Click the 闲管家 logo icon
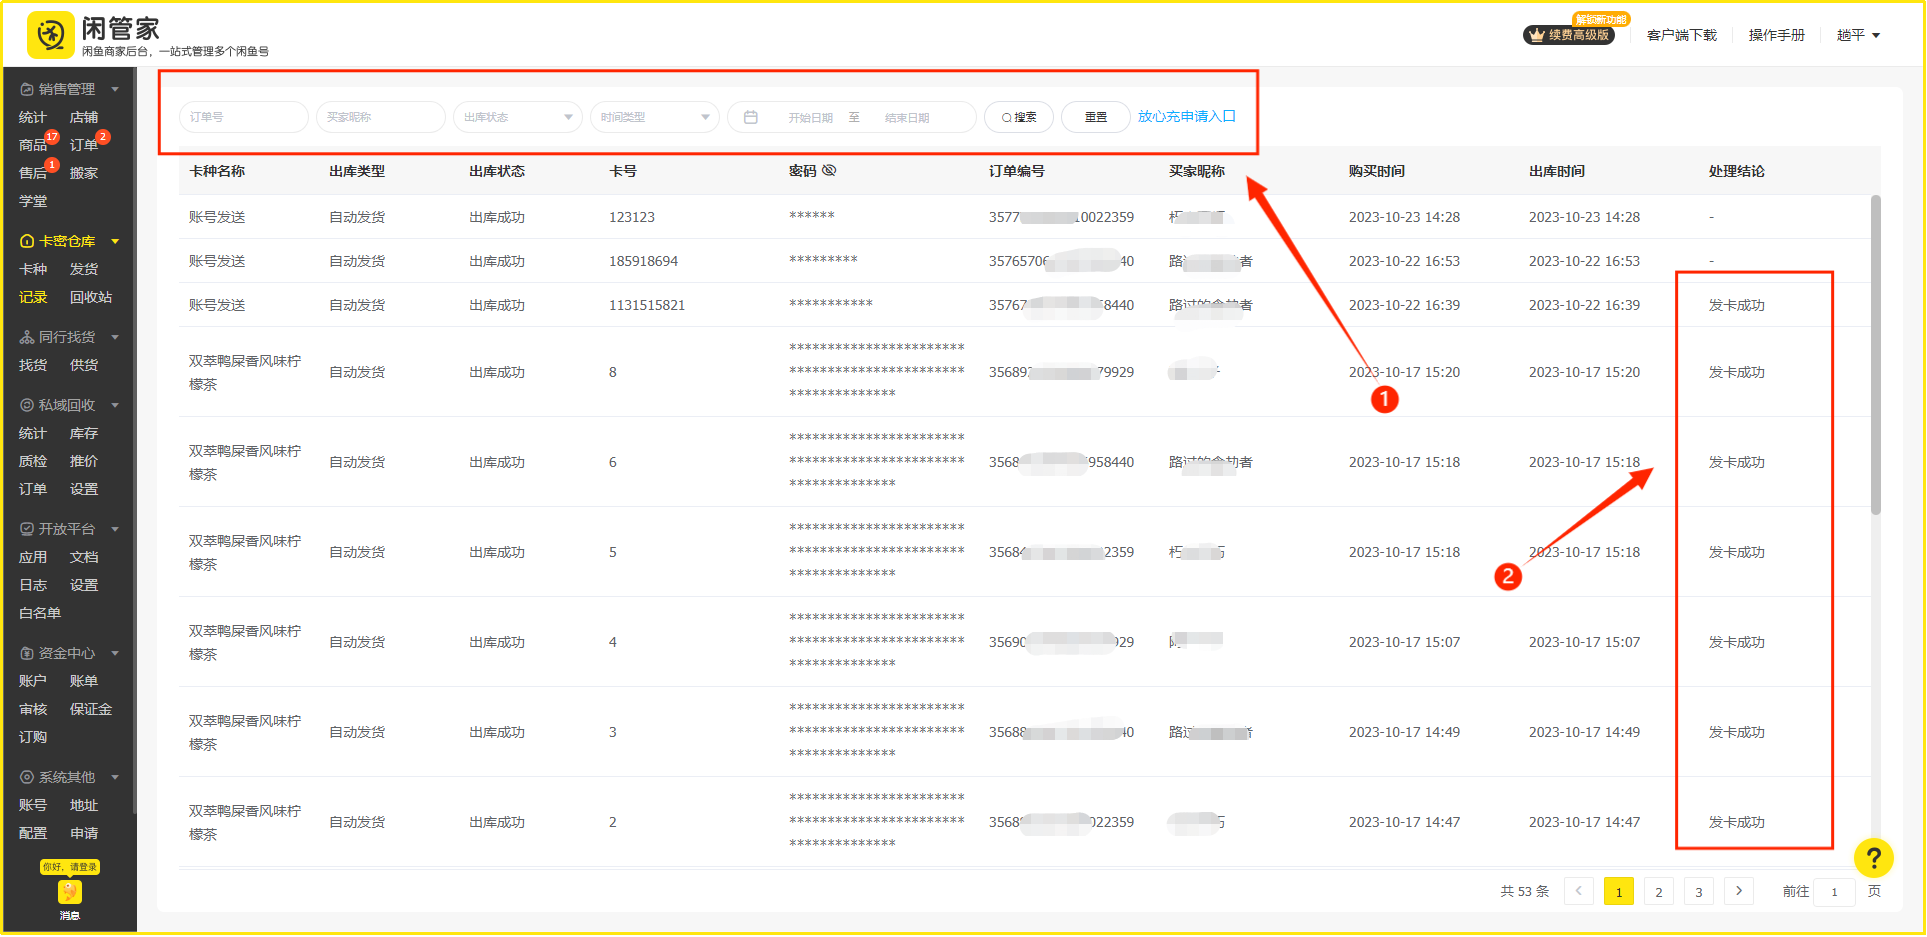The height and width of the screenshot is (937, 1927). click(x=50, y=36)
